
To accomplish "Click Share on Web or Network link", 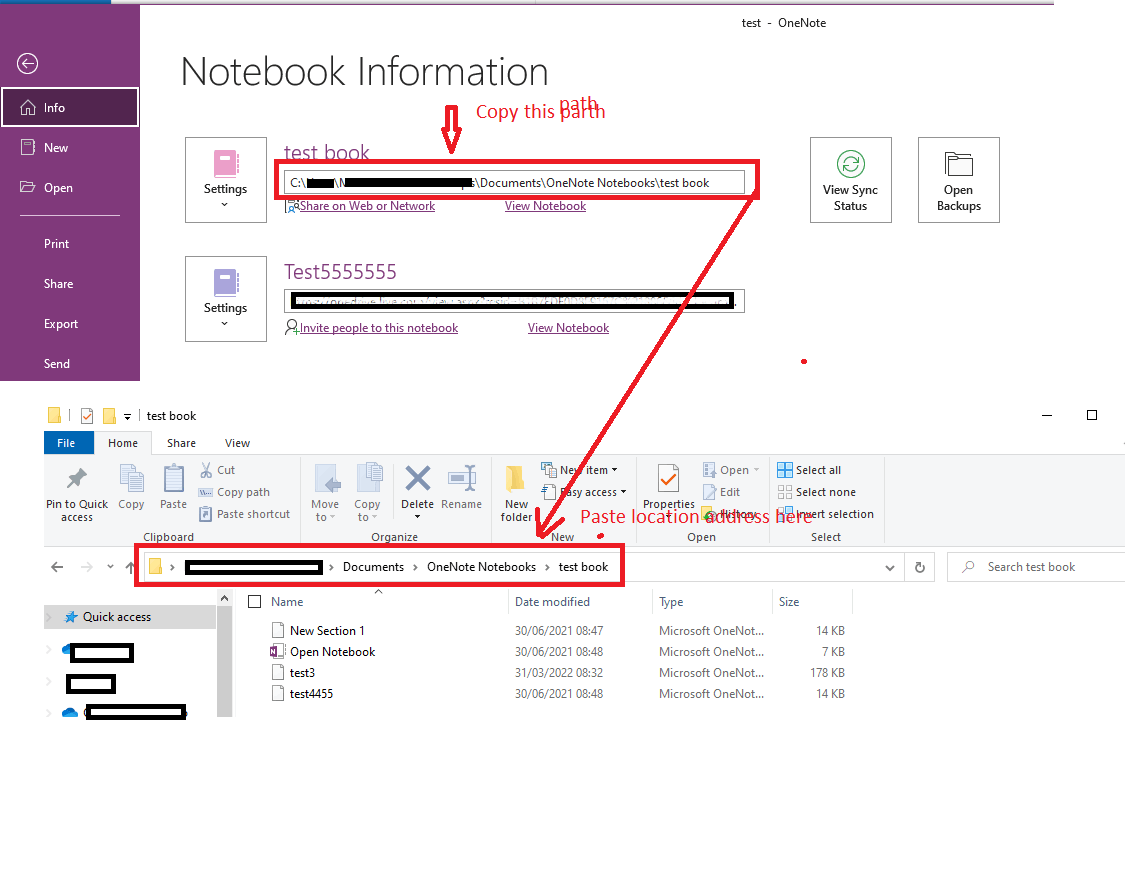I will click(367, 207).
